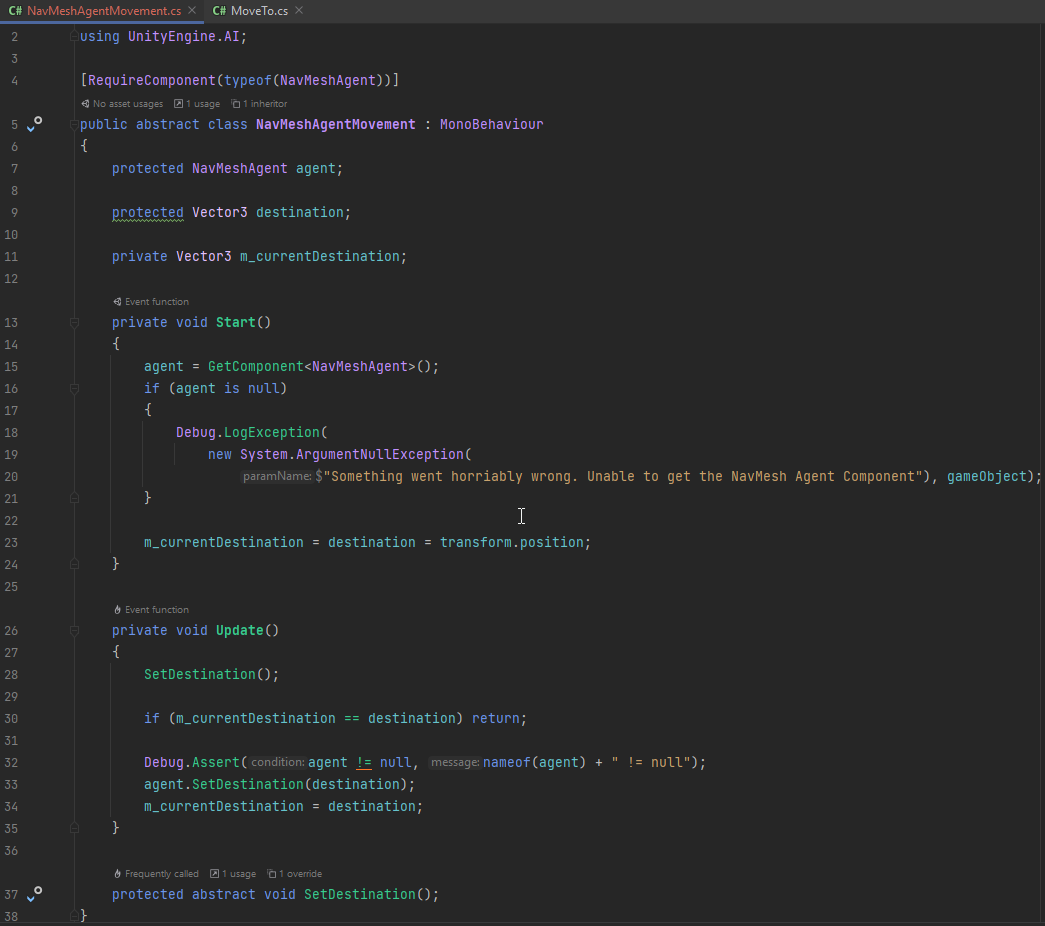Click the fold end marker on line 24
Image resolution: width=1045 pixels, height=926 pixels.
click(x=74, y=564)
